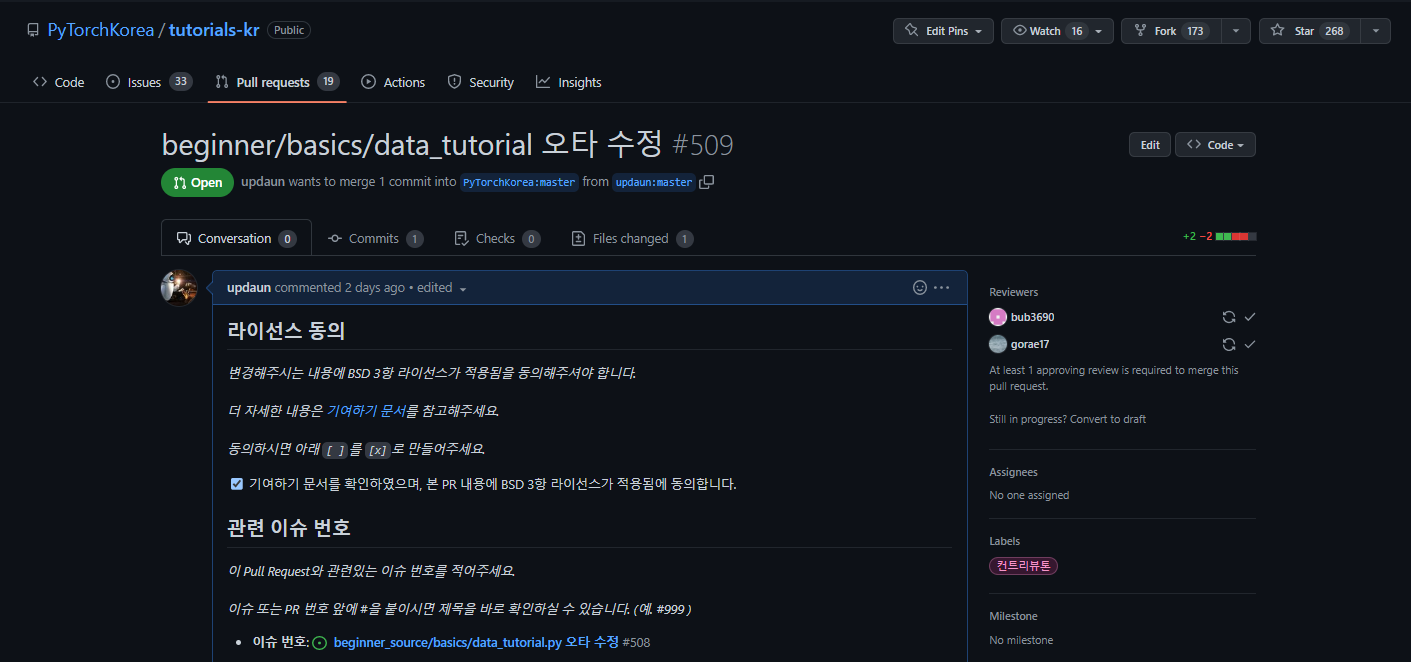The width and height of the screenshot is (1411, 662).
Task: Copy the head branch name icon
Action: click(707, 182)
